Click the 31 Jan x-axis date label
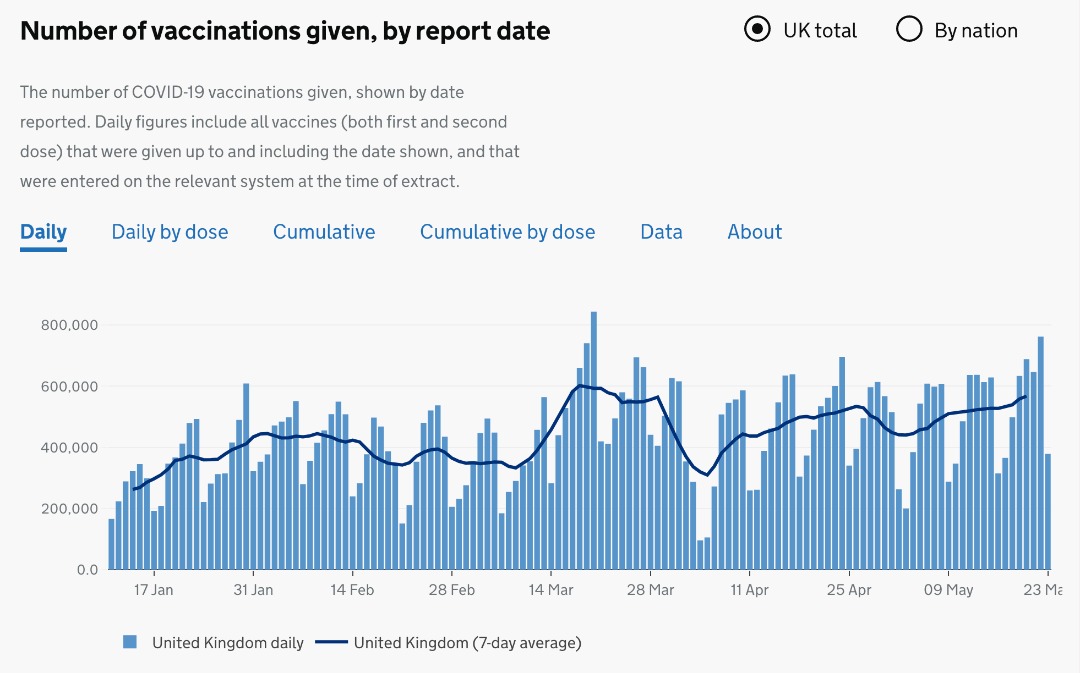 253,590
